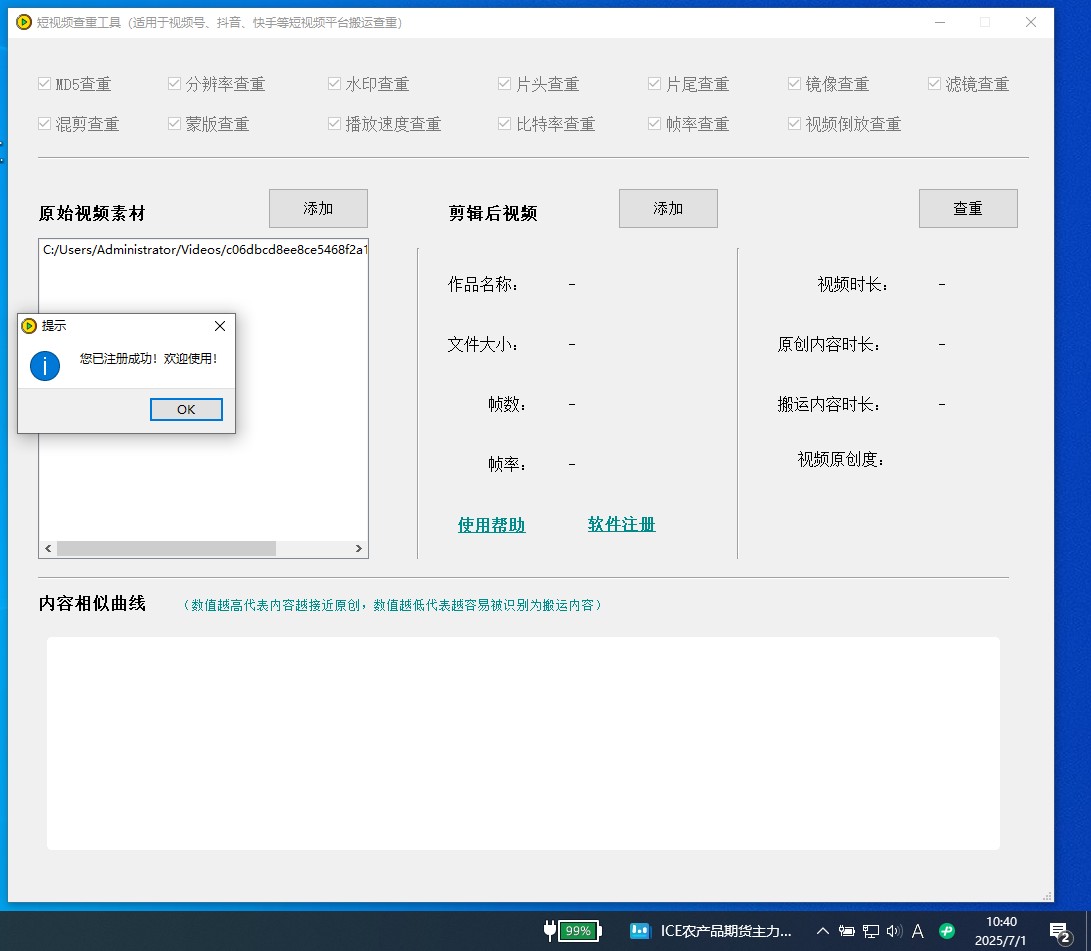The height and width of the screenshot is (951, 1091).
Task: Click the green circular tray icon
Action: pos(946,931)
